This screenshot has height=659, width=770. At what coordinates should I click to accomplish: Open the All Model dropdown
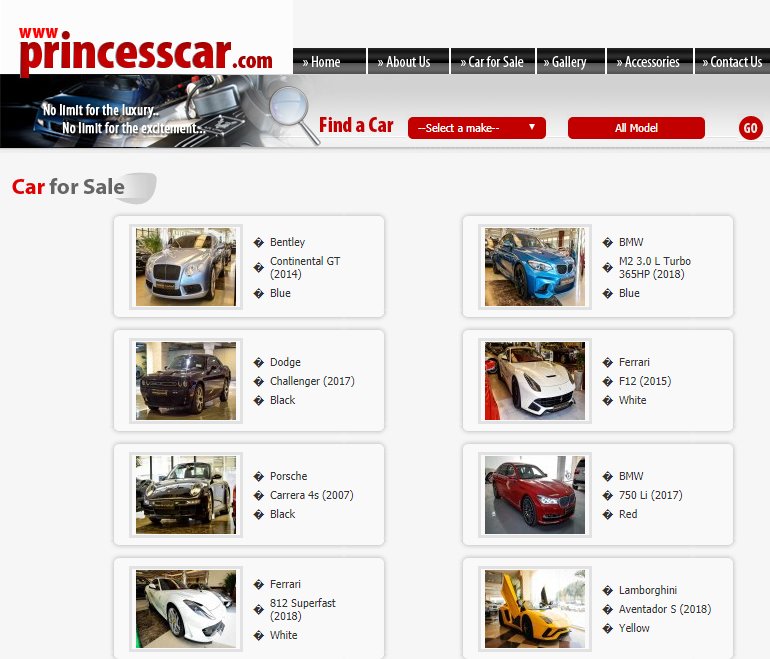click(636, 128)
